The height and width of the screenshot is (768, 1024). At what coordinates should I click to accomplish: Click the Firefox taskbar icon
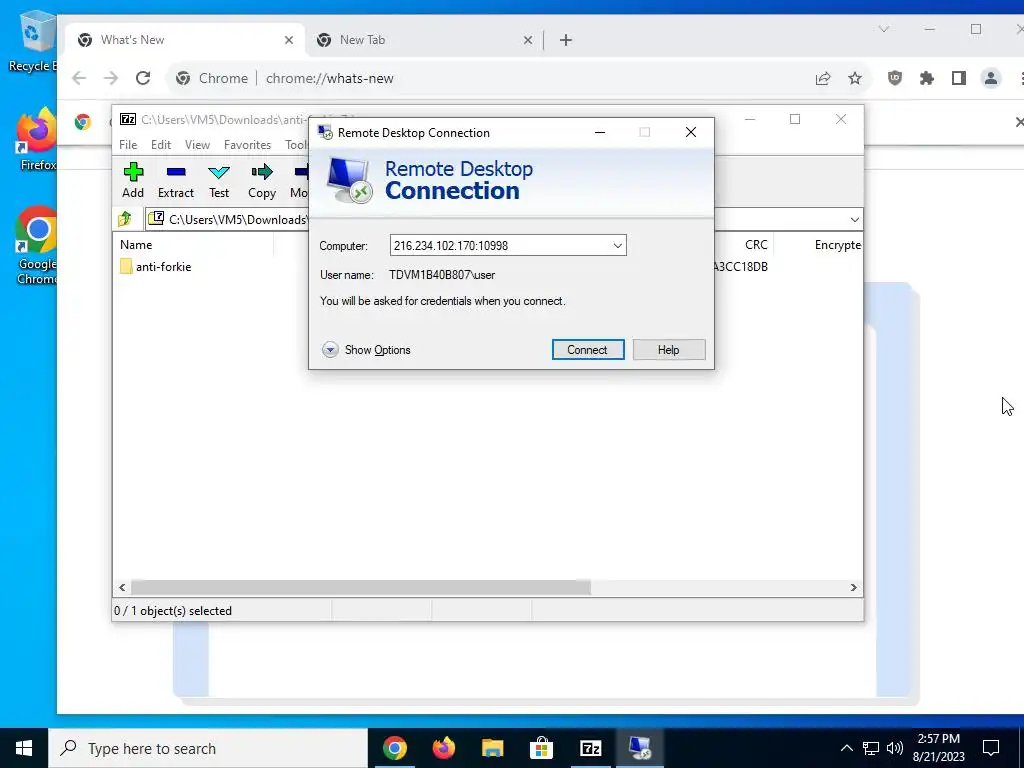tap(443, 748)
